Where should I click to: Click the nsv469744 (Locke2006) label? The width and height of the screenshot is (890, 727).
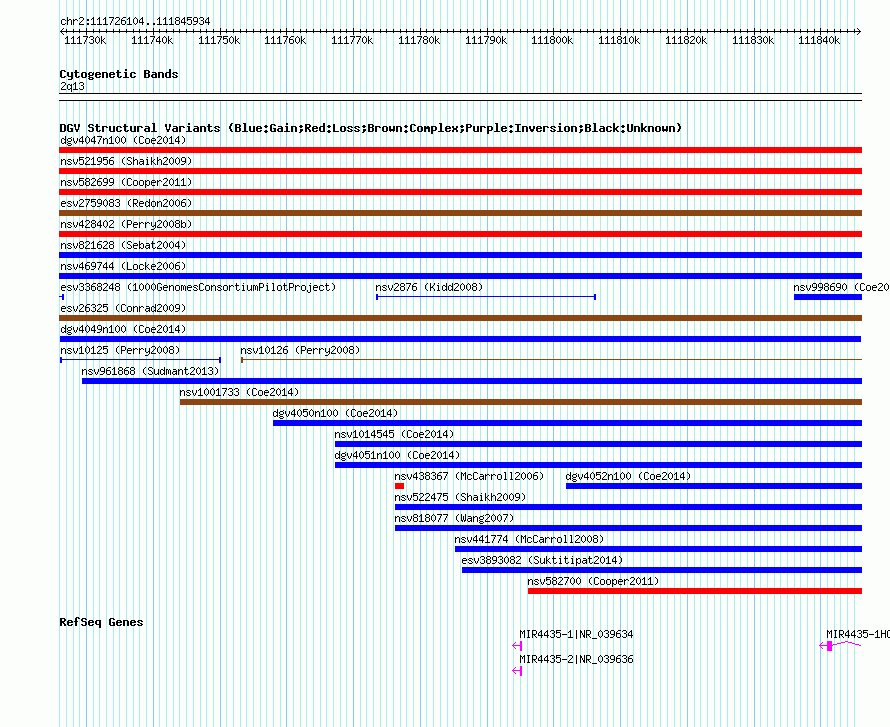click(123, 266)
